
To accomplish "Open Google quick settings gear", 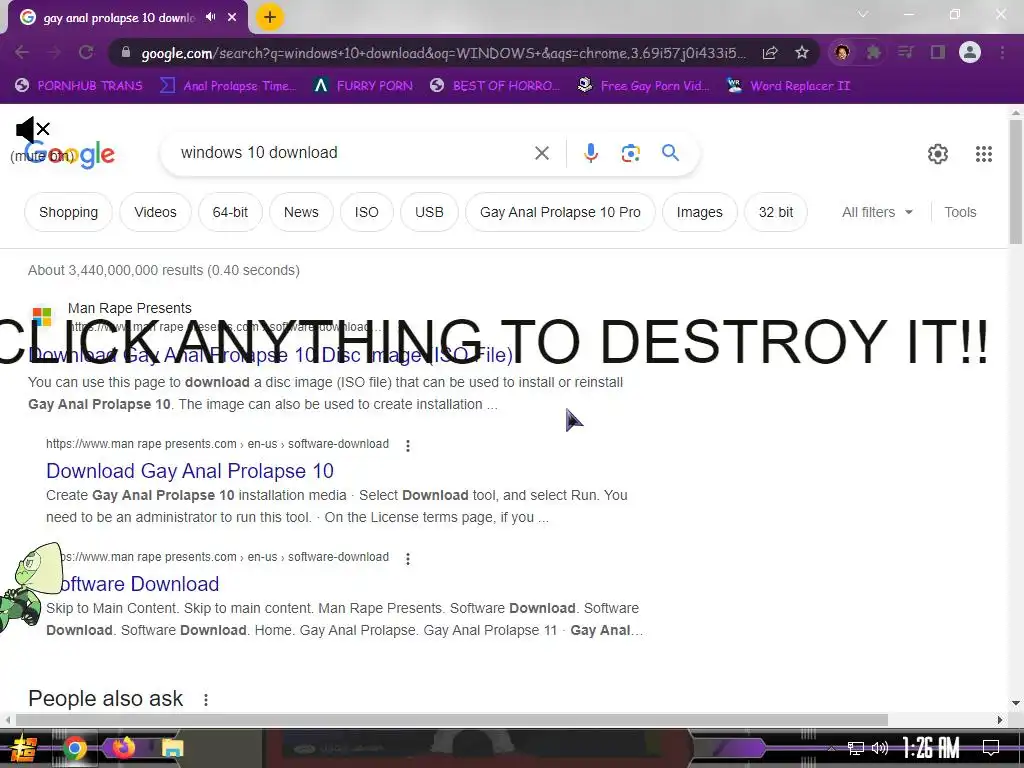I will click(x=938, y=154).
